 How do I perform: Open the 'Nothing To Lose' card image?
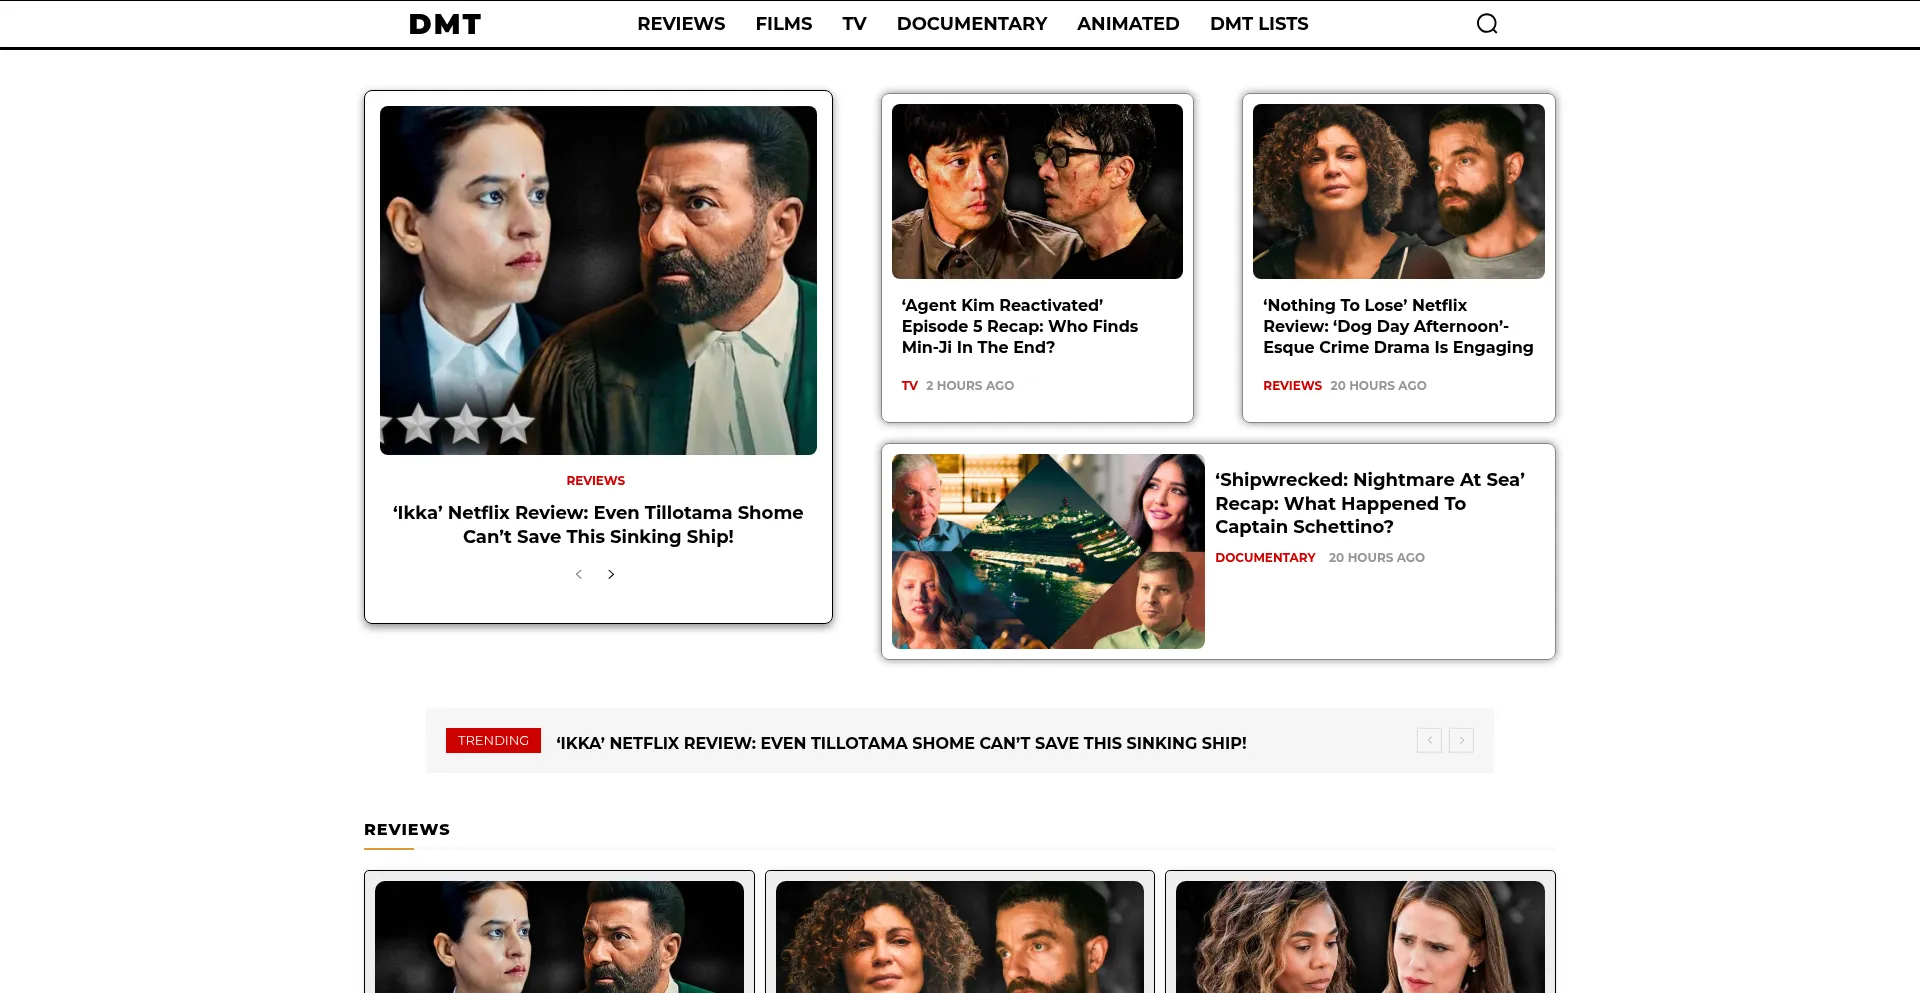[x=1398, y=191]
